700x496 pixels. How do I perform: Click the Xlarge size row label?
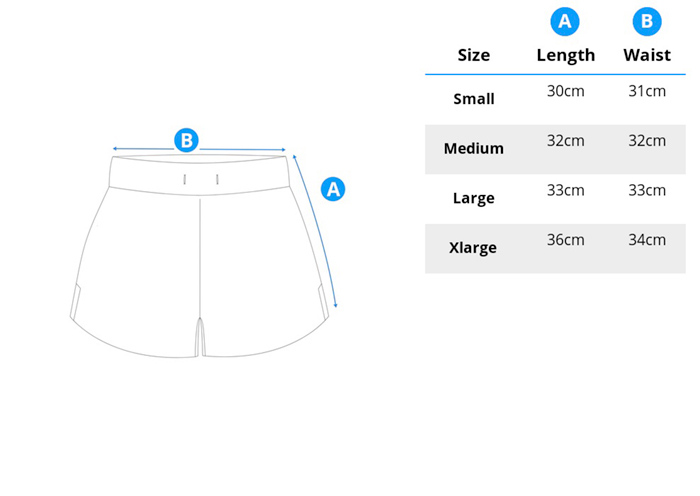(x=473, y=248)
